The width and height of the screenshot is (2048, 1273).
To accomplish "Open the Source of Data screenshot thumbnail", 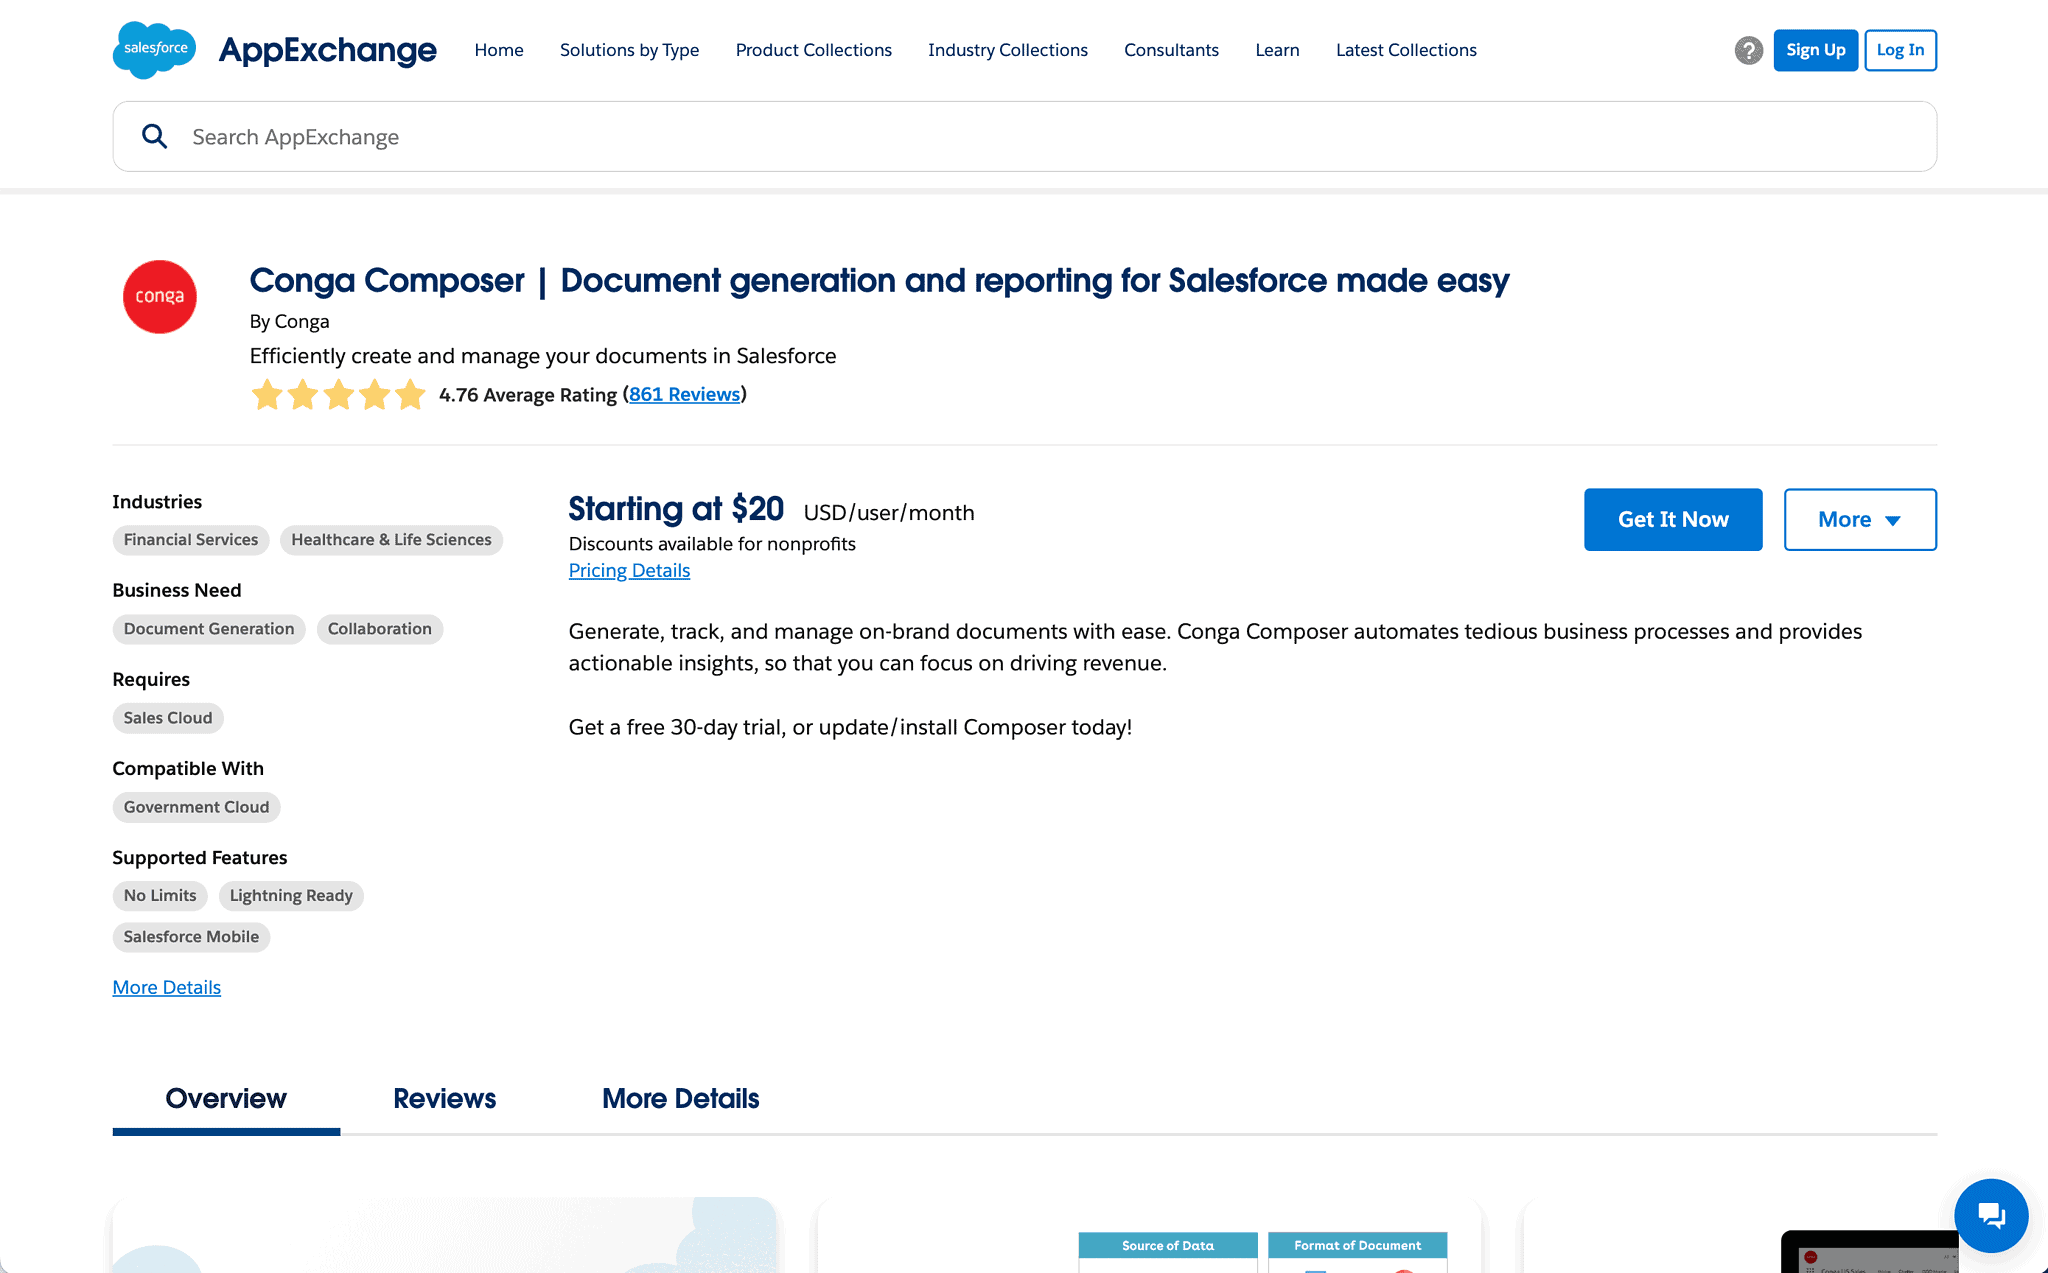I will (x=1149, y=1236).
